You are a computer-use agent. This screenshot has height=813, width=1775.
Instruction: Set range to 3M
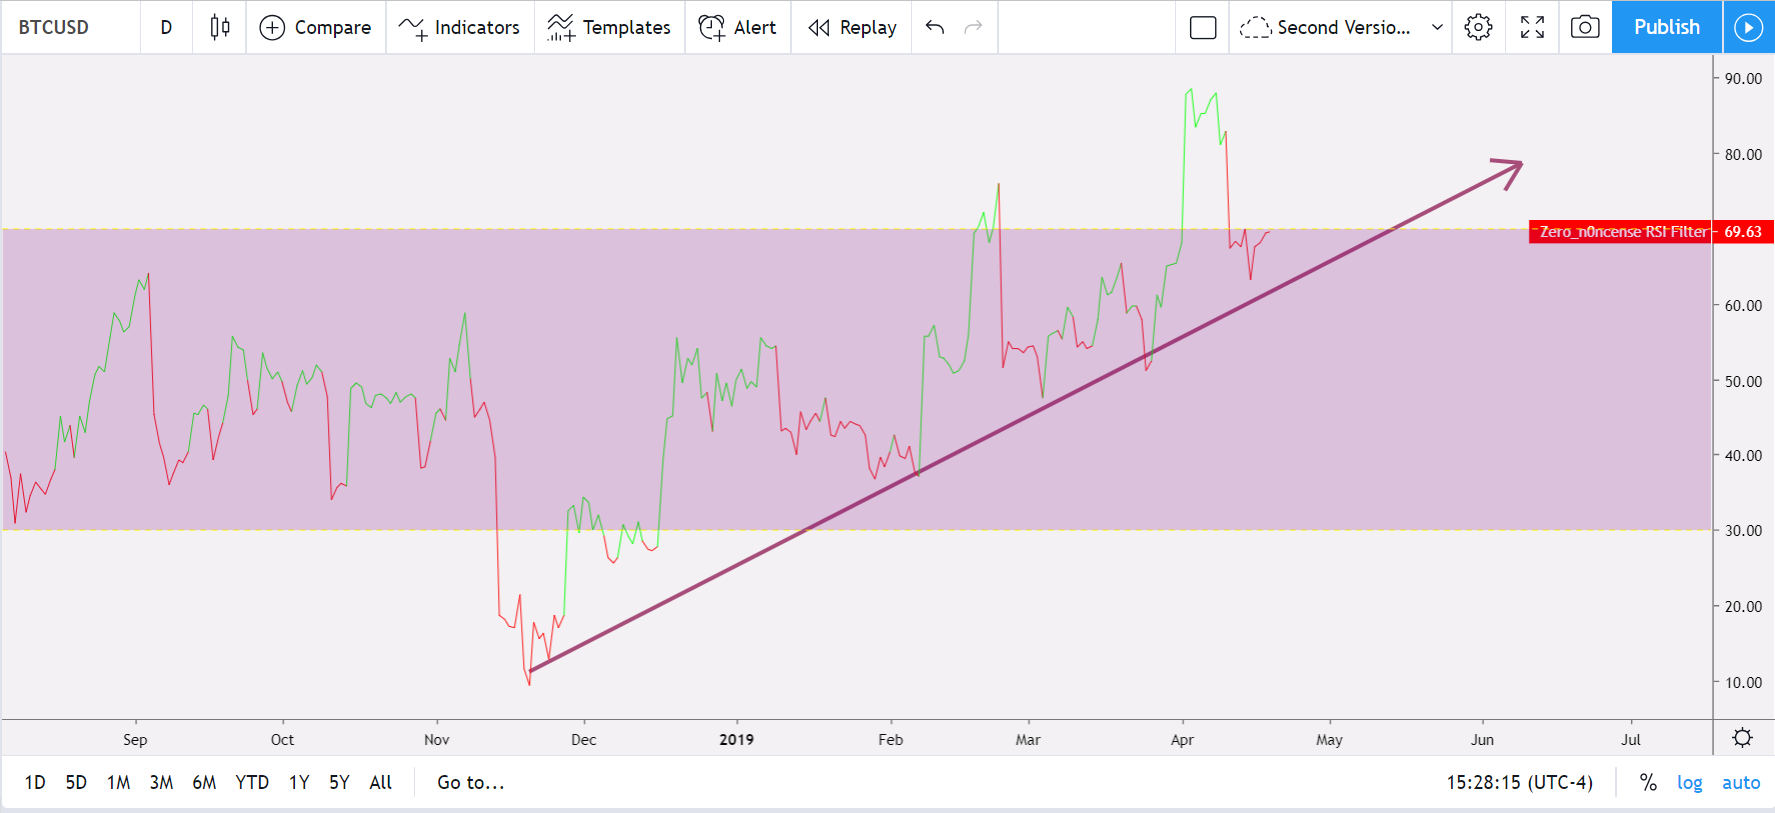pyautogui.click(x=161, y=782)
